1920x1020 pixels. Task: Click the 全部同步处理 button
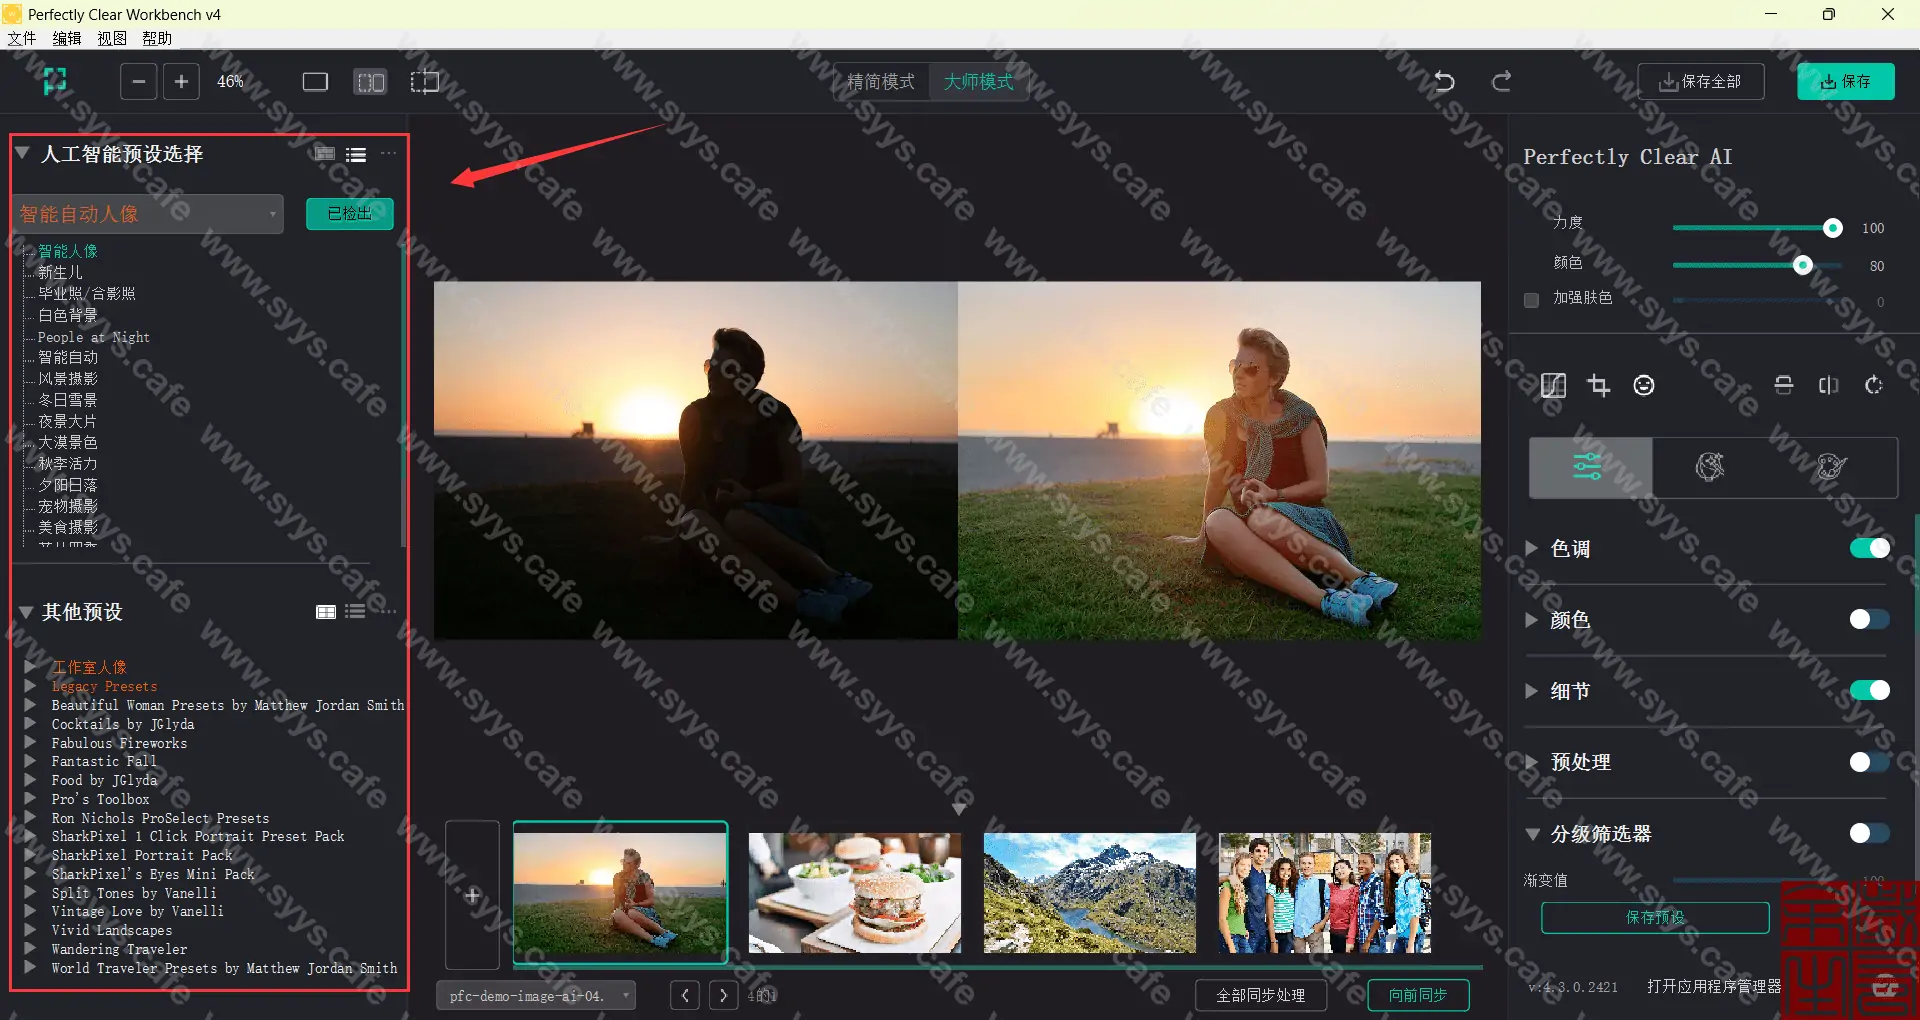(1260, 995)
